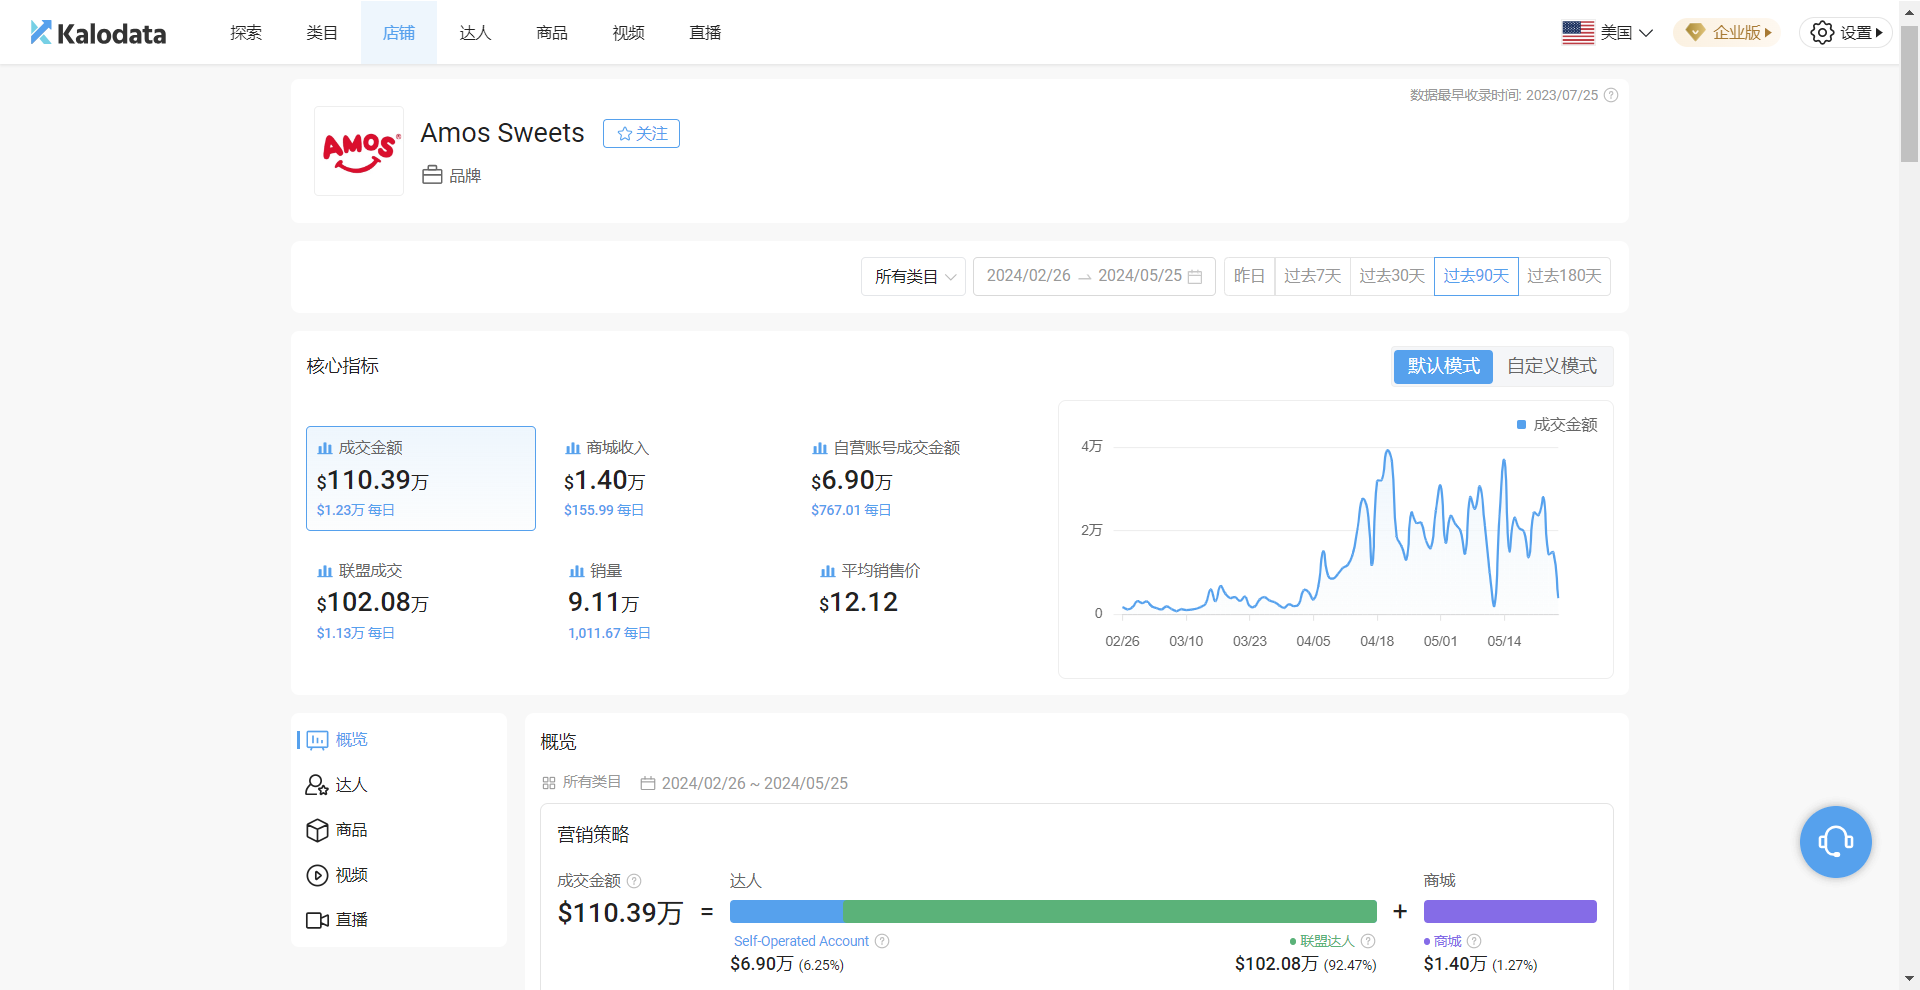
Task: Click the help icon beside 商城 legend
Action: [x=1474, y=941]
